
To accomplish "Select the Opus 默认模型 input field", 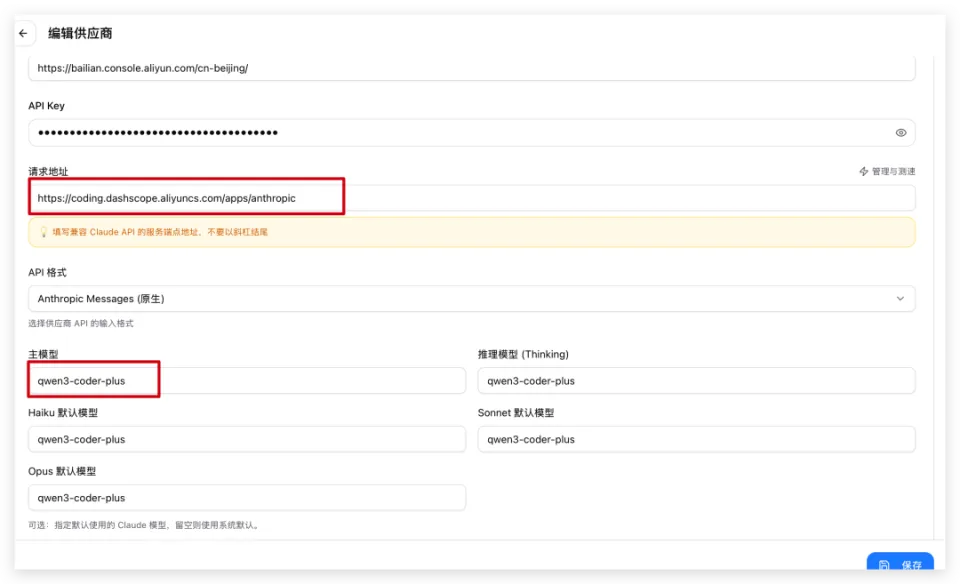I will (247, 497).
